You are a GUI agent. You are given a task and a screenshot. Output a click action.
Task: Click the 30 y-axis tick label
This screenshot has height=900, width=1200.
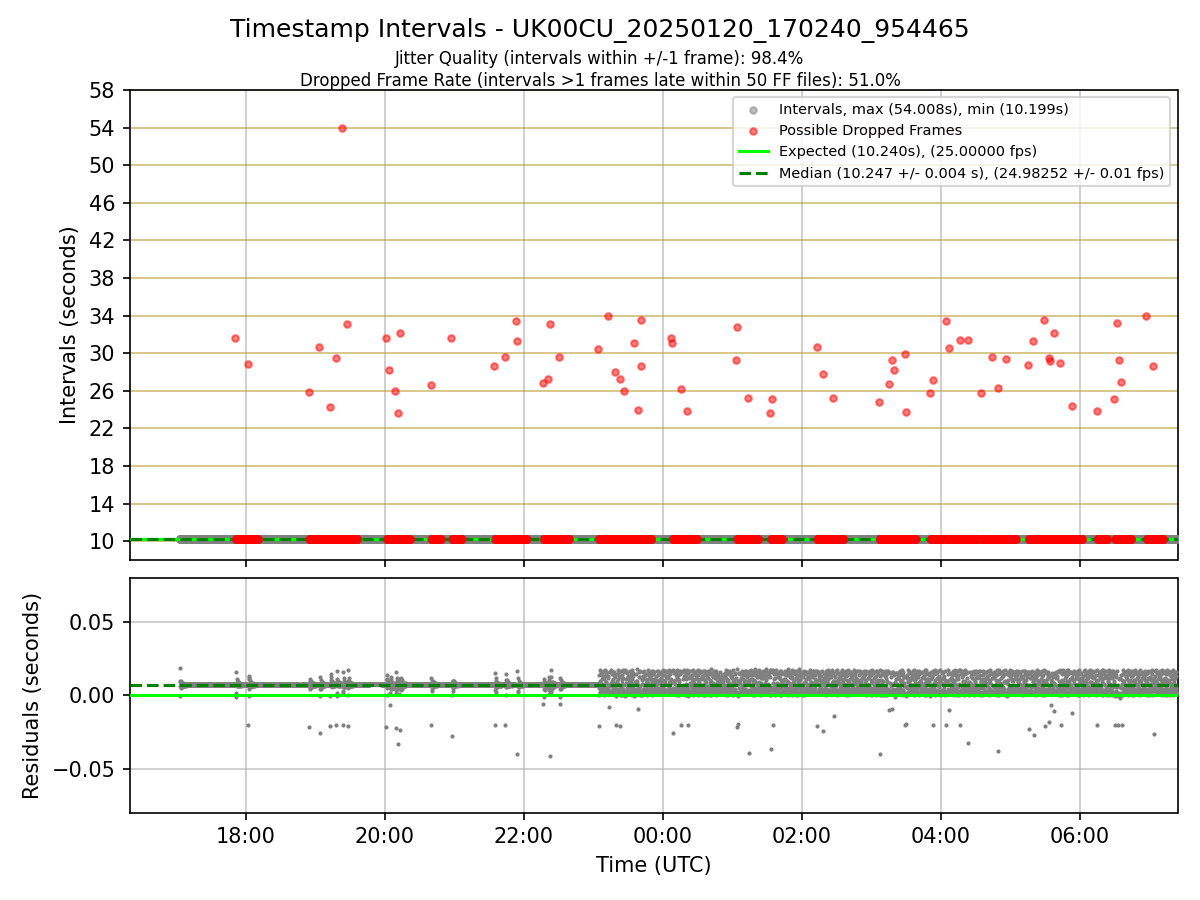point(105,353)
